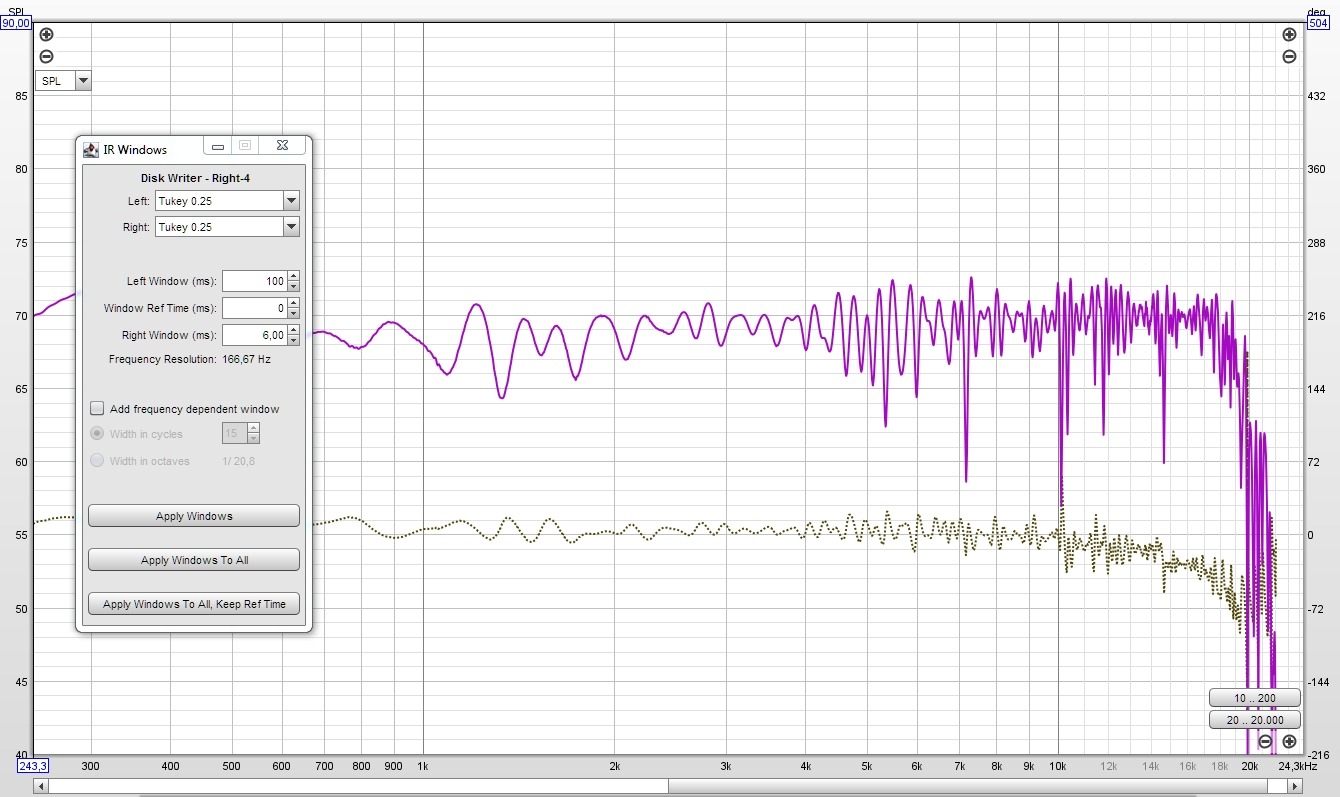This screenshot has width=1340, height=797.
Task: Zoom in the degrees axis with plus icon
Action: click(1289, 35)
